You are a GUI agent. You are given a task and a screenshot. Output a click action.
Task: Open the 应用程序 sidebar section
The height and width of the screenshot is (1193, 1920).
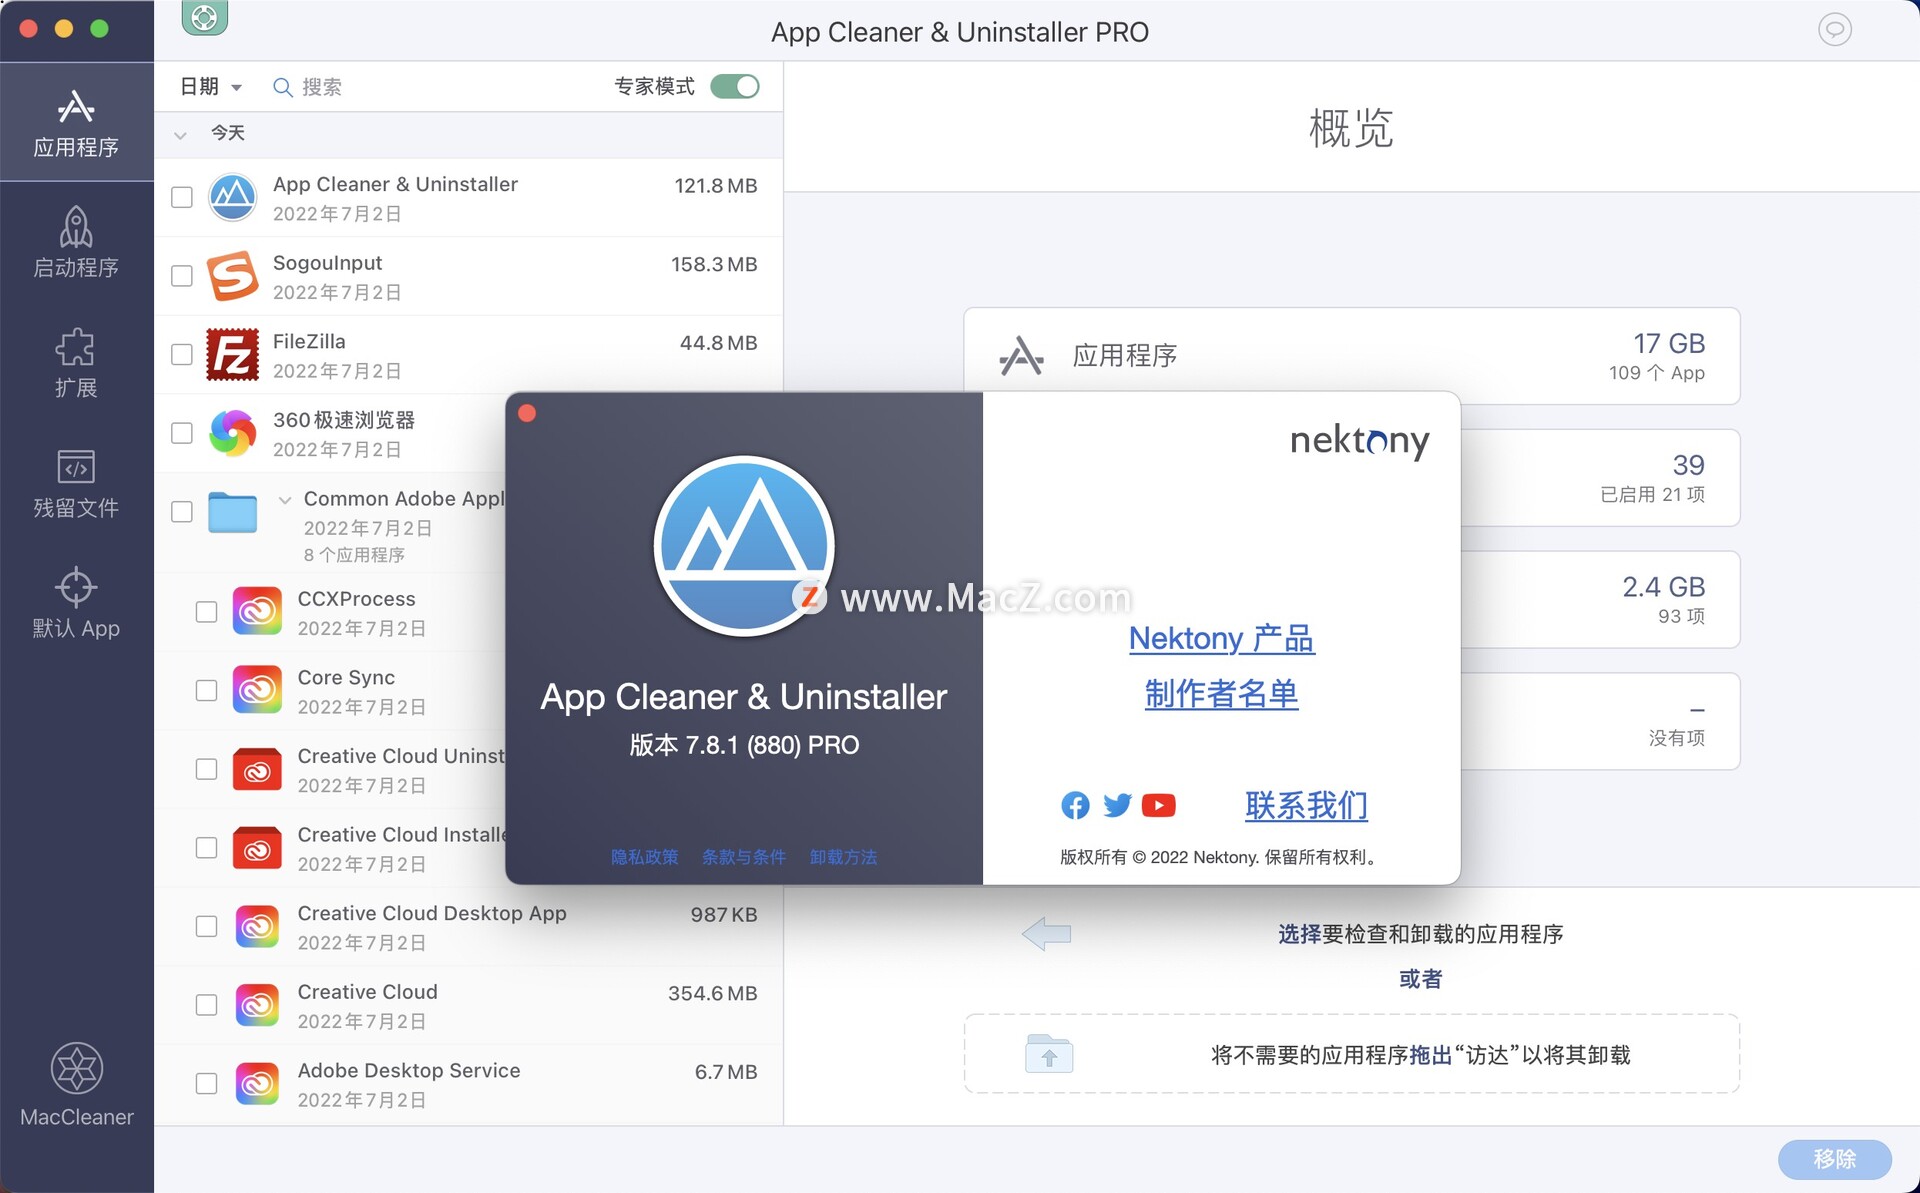point(76,122)
